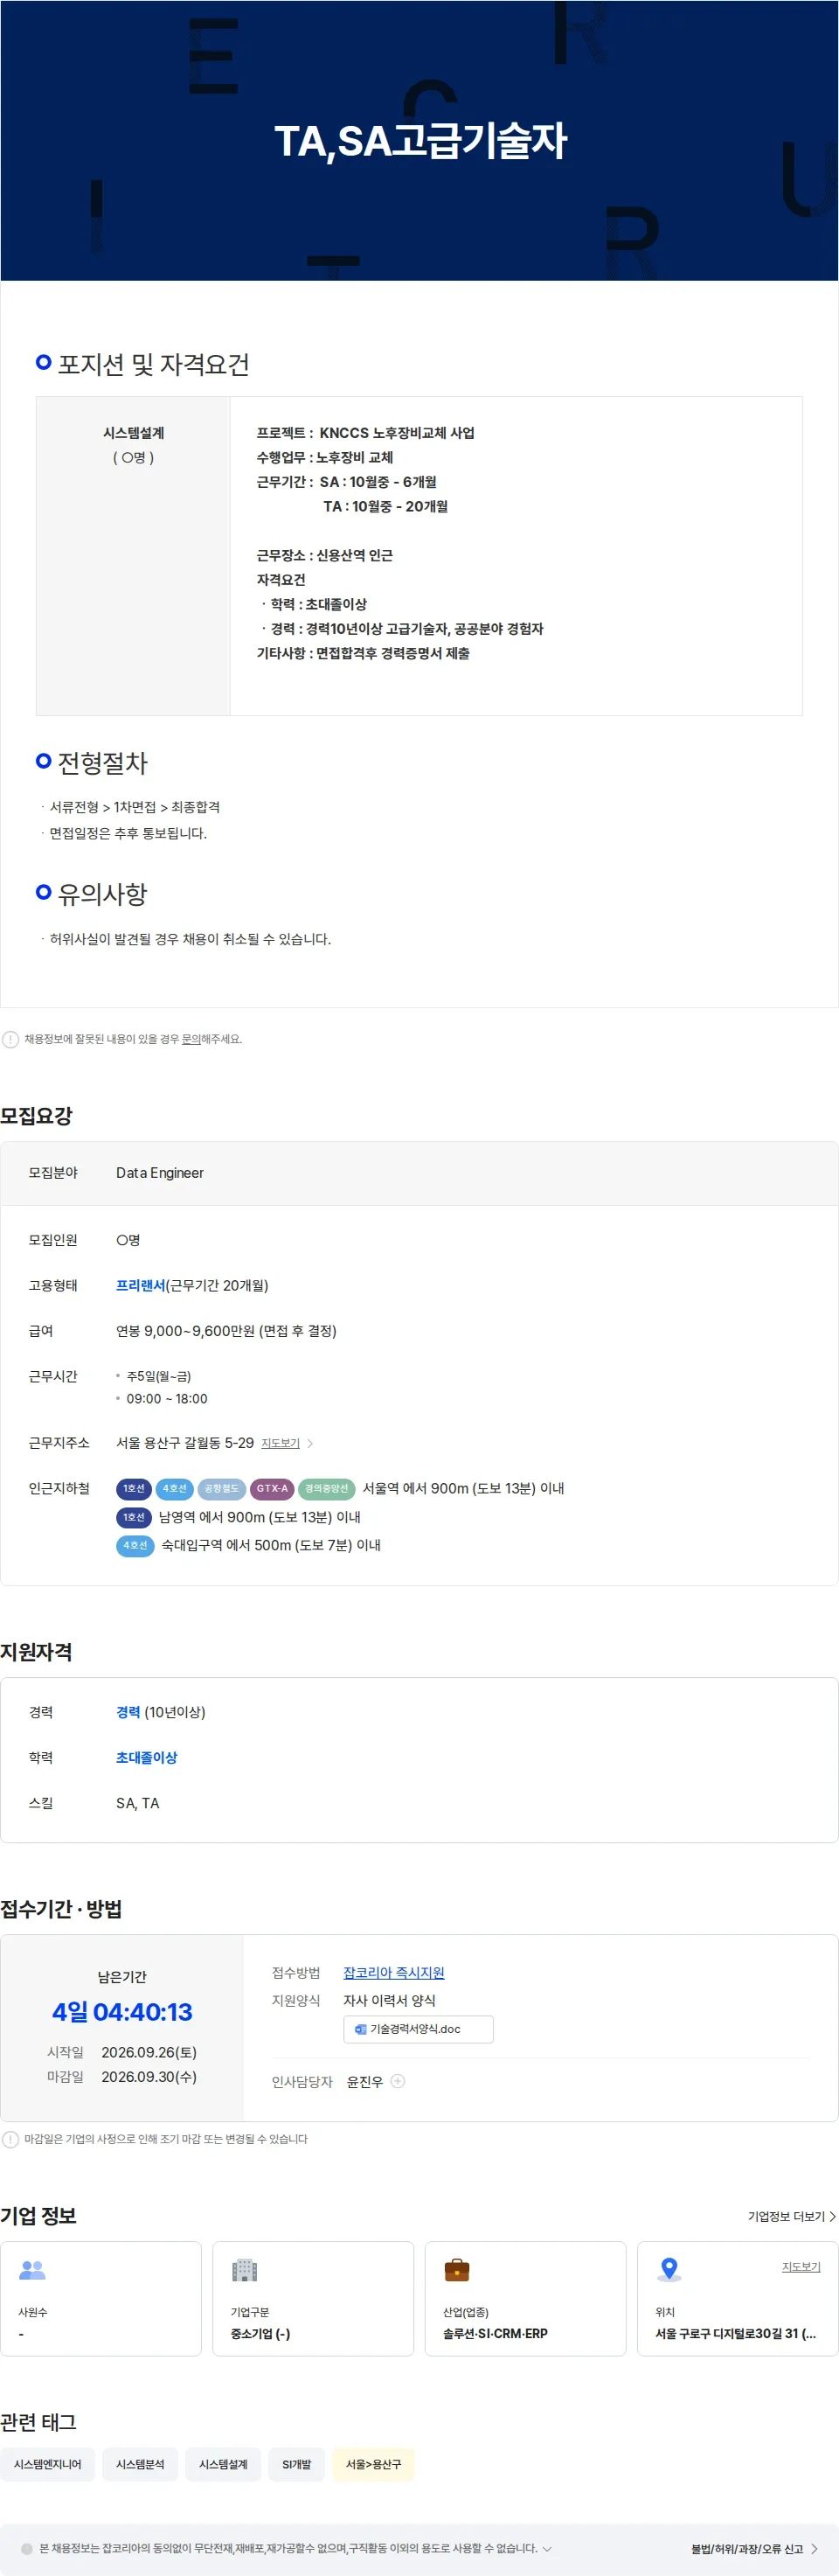Click the 4호선 badge in the 서울역 row
839x2576 pixels.
(x=175, y=1488)
